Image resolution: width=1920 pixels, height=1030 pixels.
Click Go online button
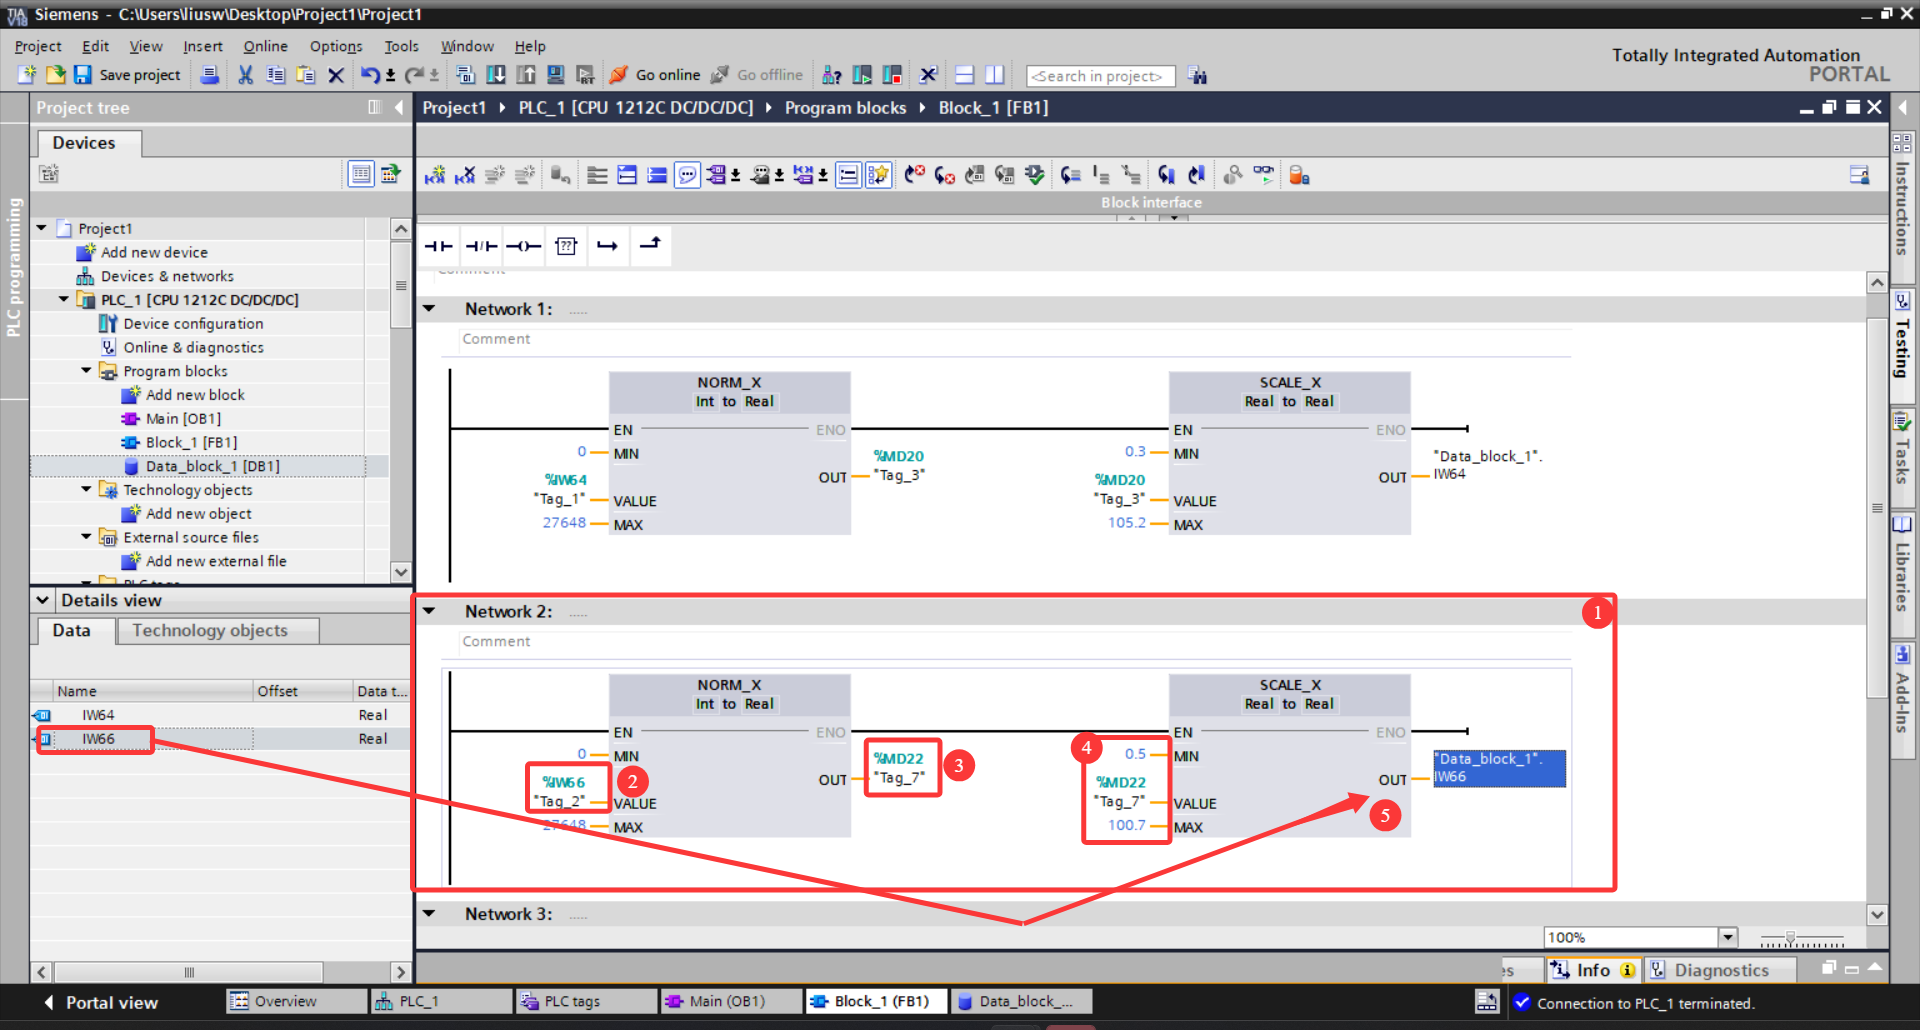point(656,75)
